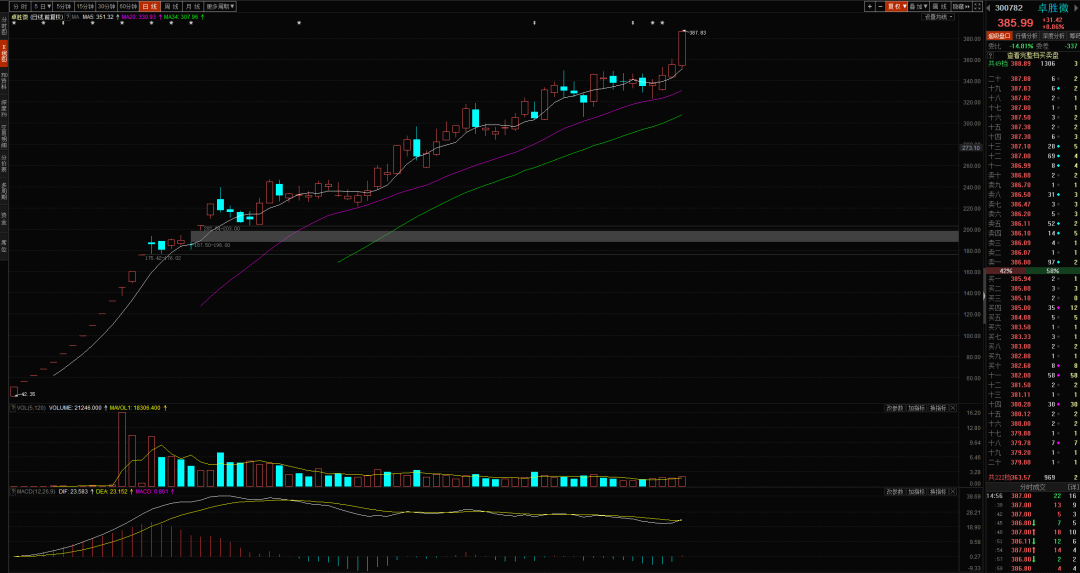Select 日线 daily chart period
Screen dimensions: 1080x573
(149, 6)
